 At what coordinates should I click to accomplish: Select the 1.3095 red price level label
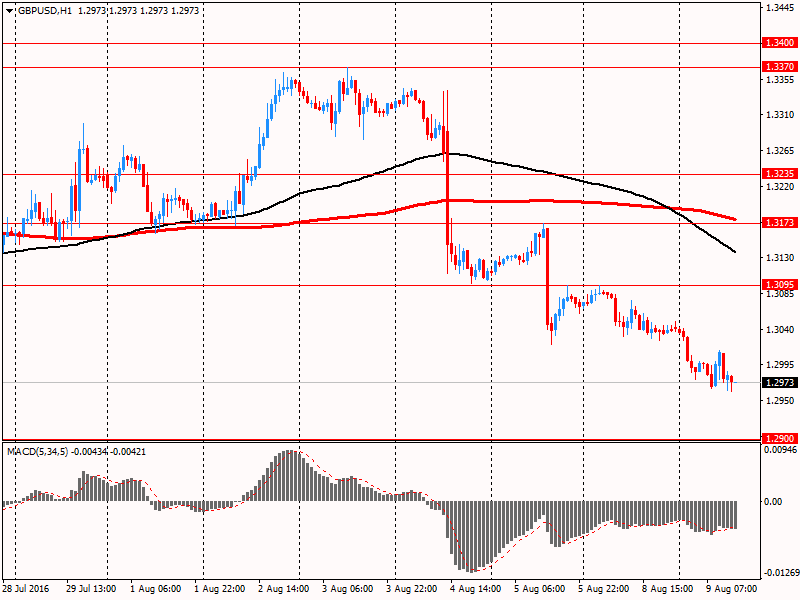[779, 285]
